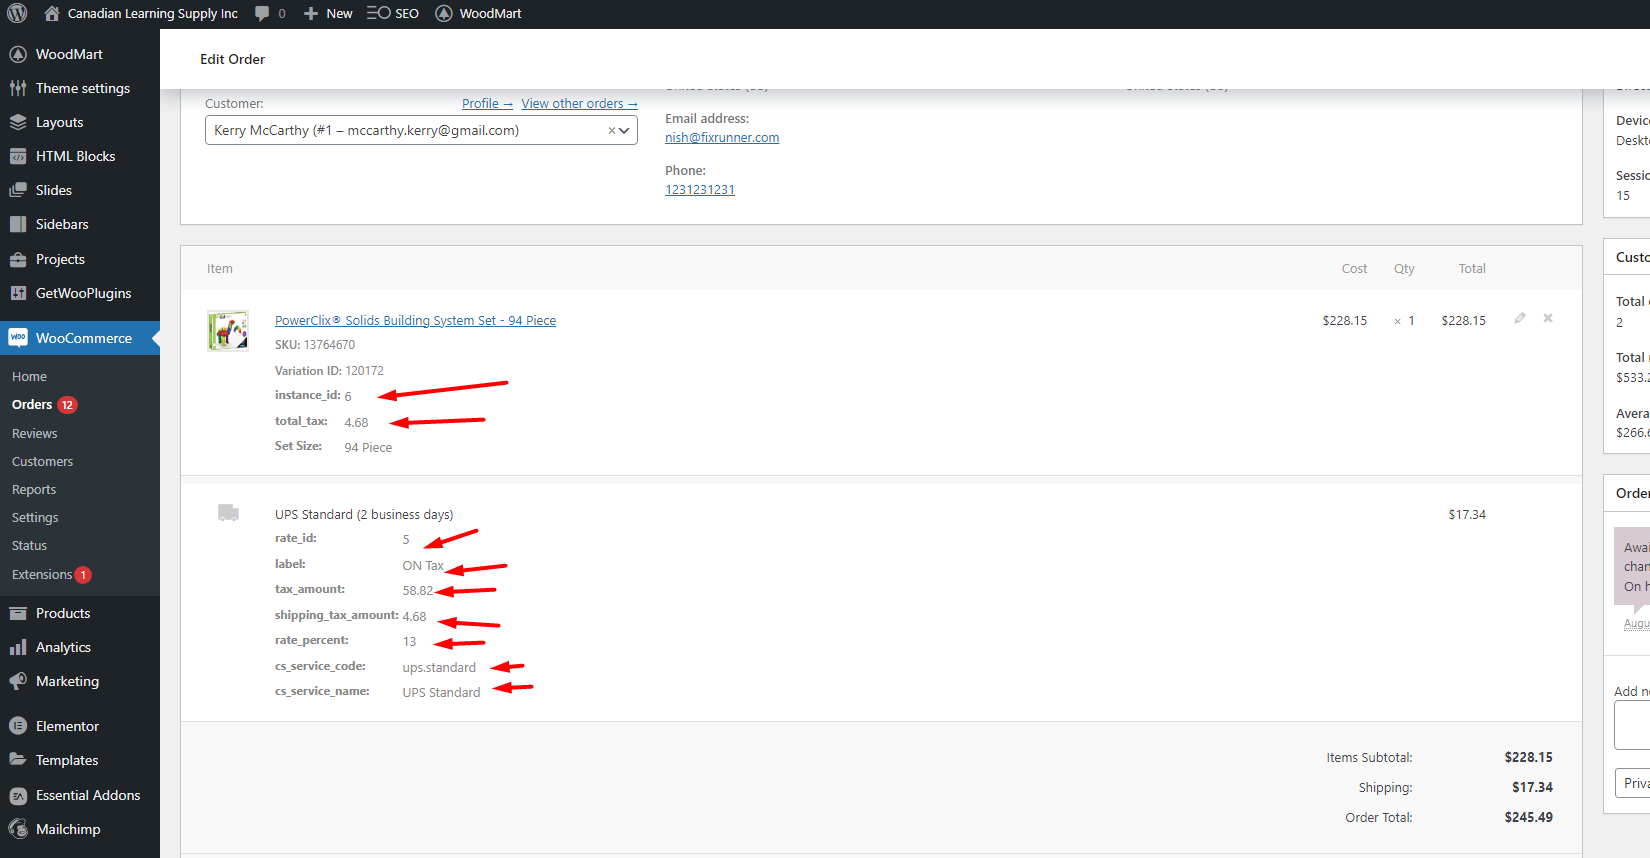
Task: Click the shipping truck icon
Action: (228, 513)
